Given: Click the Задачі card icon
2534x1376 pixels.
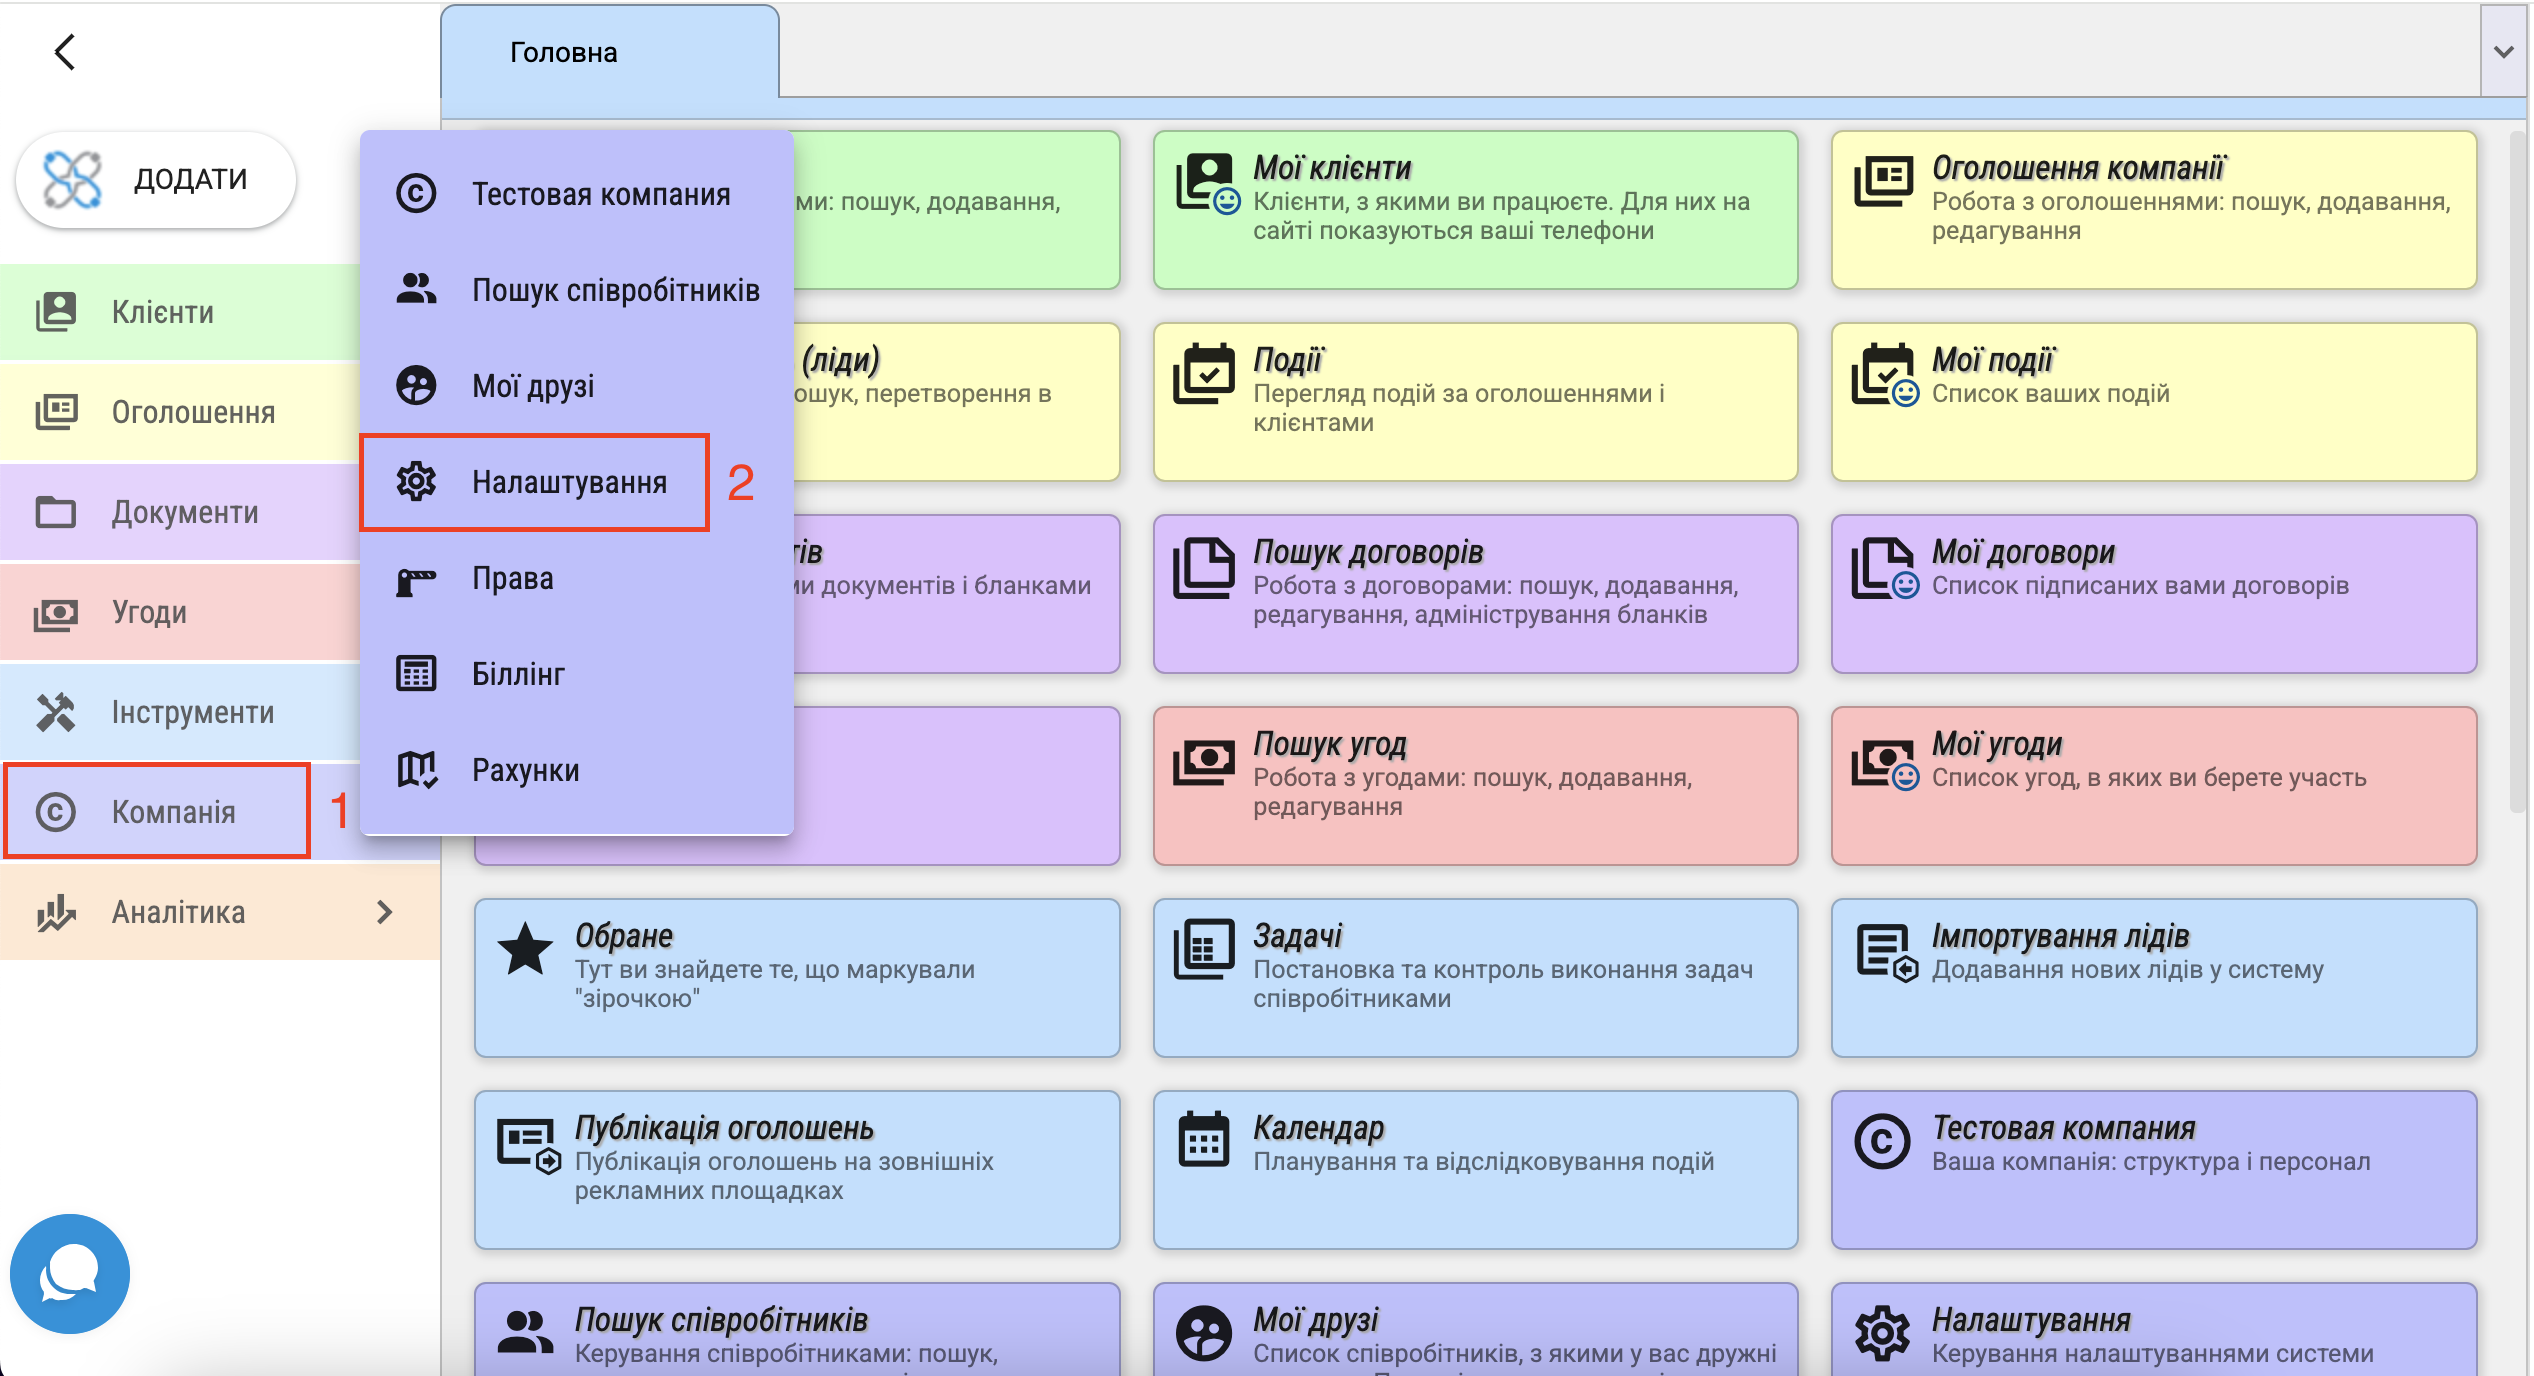Looking at the screenshot, I should (x=1203, y=949).
